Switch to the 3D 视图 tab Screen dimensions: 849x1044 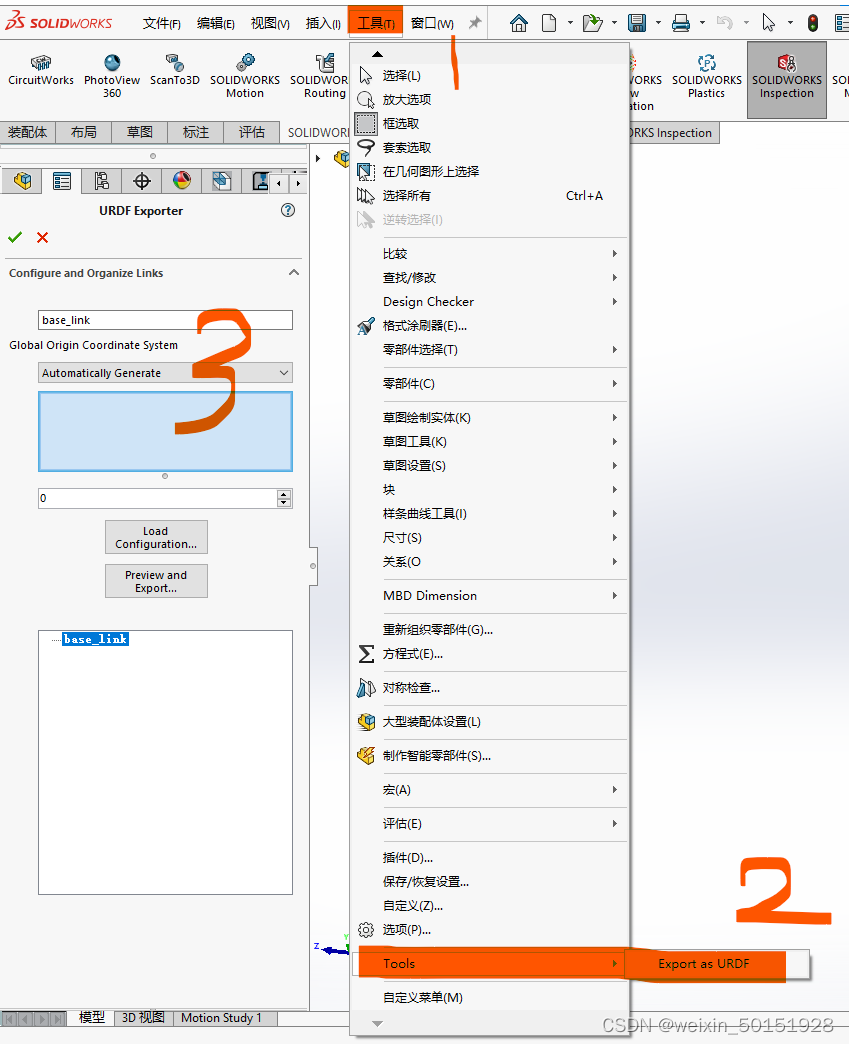[x=143, y=1018]
